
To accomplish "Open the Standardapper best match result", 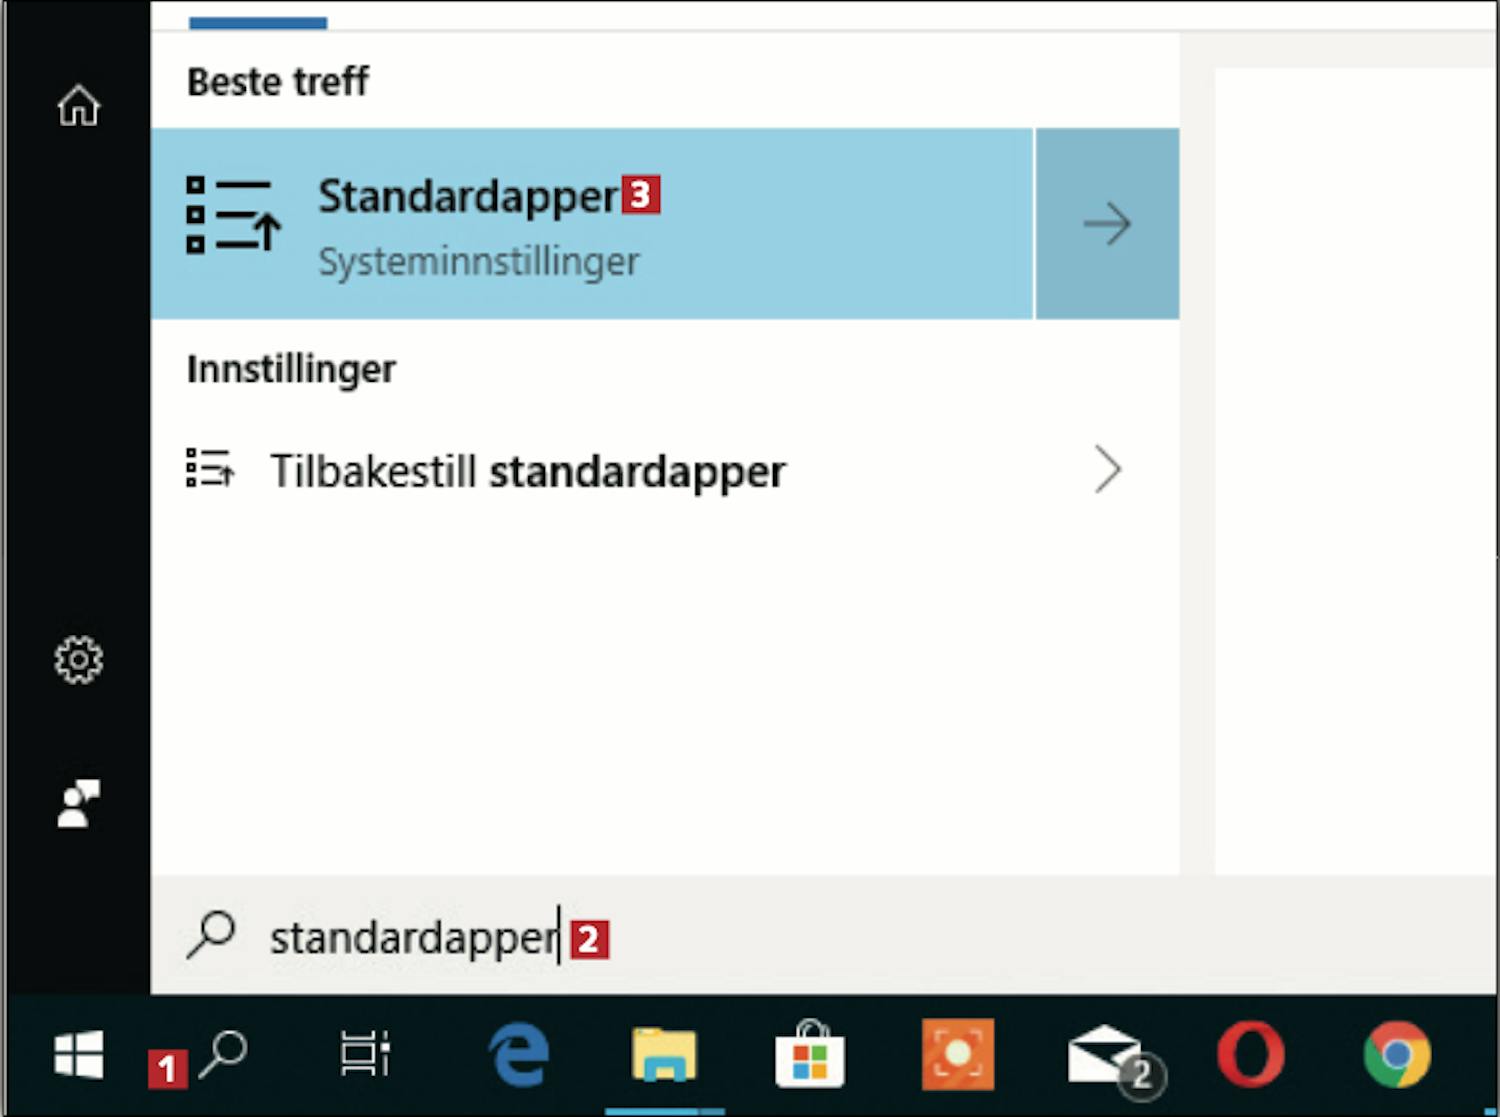I will pyautogui.click(x=592, y=224).
